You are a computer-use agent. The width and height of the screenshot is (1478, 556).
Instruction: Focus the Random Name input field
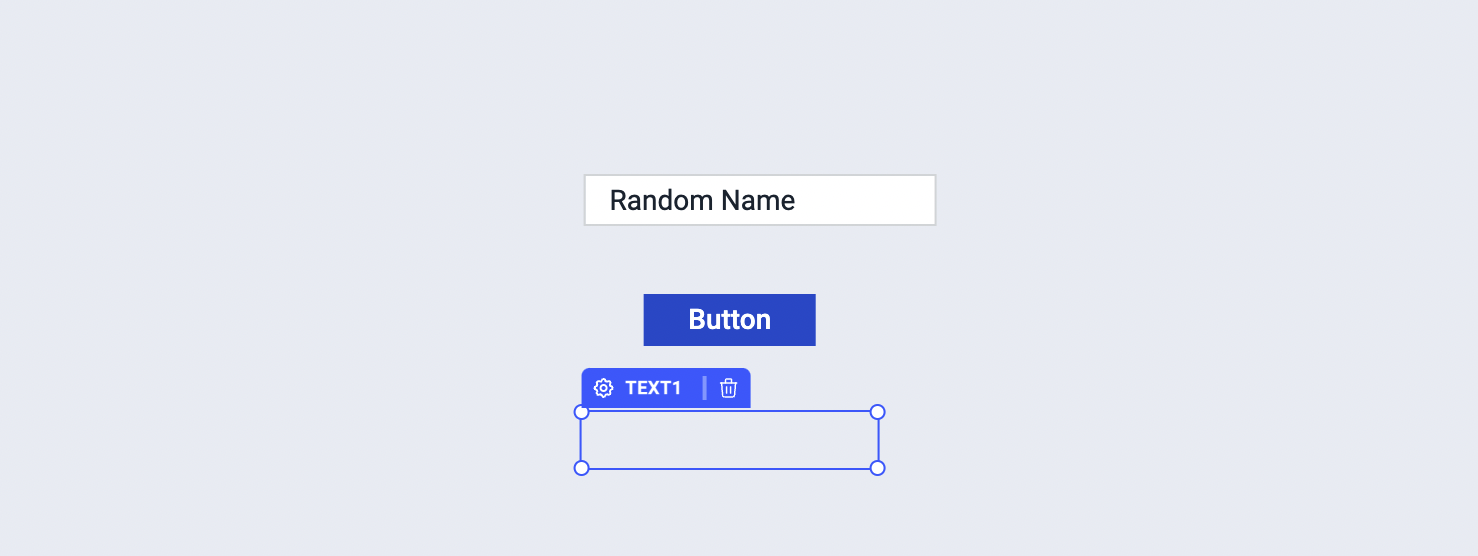[x=760, y=200]
